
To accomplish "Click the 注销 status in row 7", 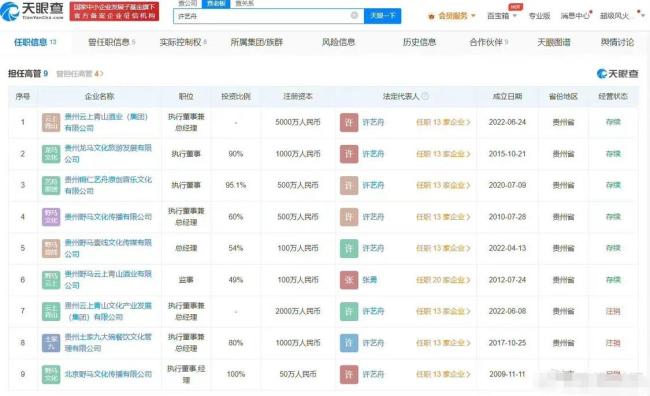I will (x=613, y=311).
